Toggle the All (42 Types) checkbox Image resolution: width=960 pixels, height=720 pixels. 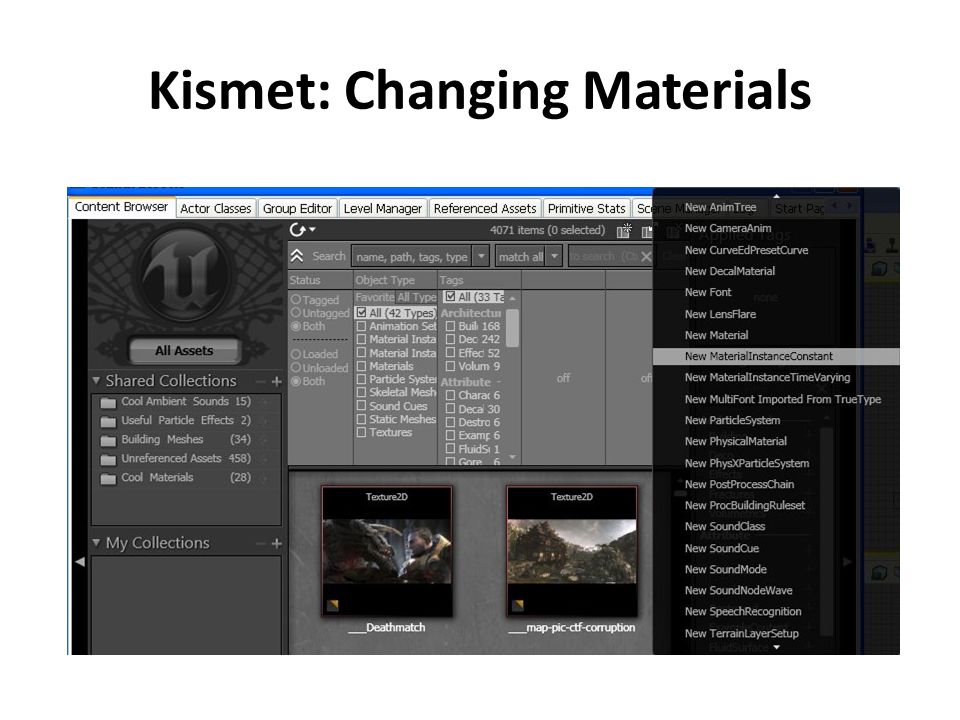(x=362, y=312)
